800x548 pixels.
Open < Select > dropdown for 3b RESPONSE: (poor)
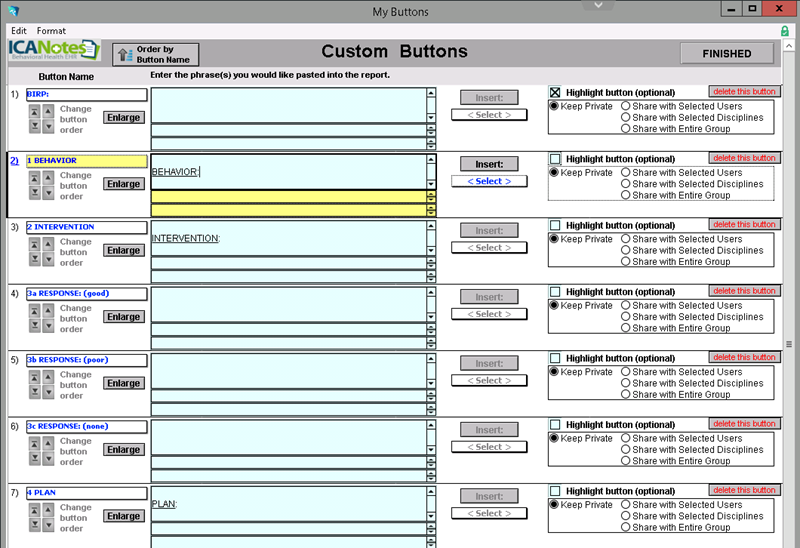tap(489, 380)
